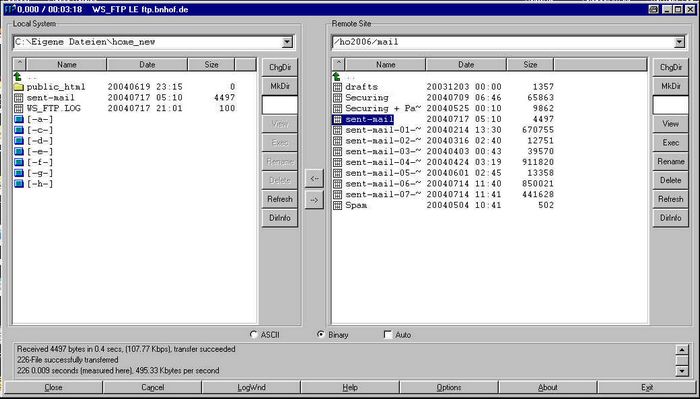Click the remote ChgDir button

click(671, 67)
